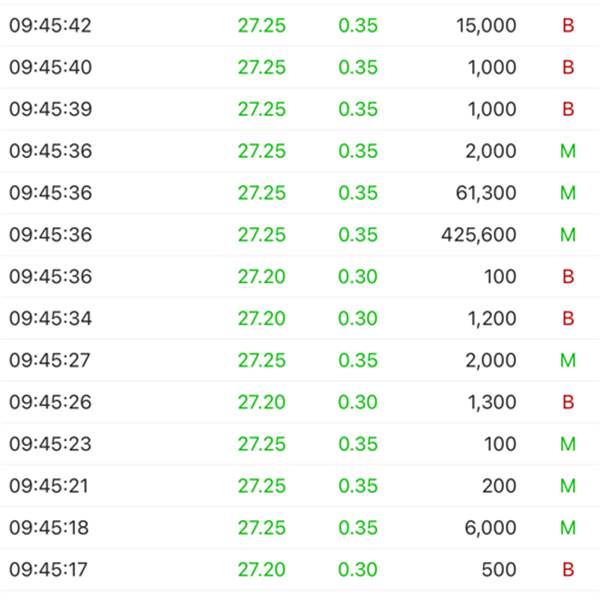The image size is (600, 600).
Task: Click the 15,000 volume value
Action: click(x=485, y=26)
